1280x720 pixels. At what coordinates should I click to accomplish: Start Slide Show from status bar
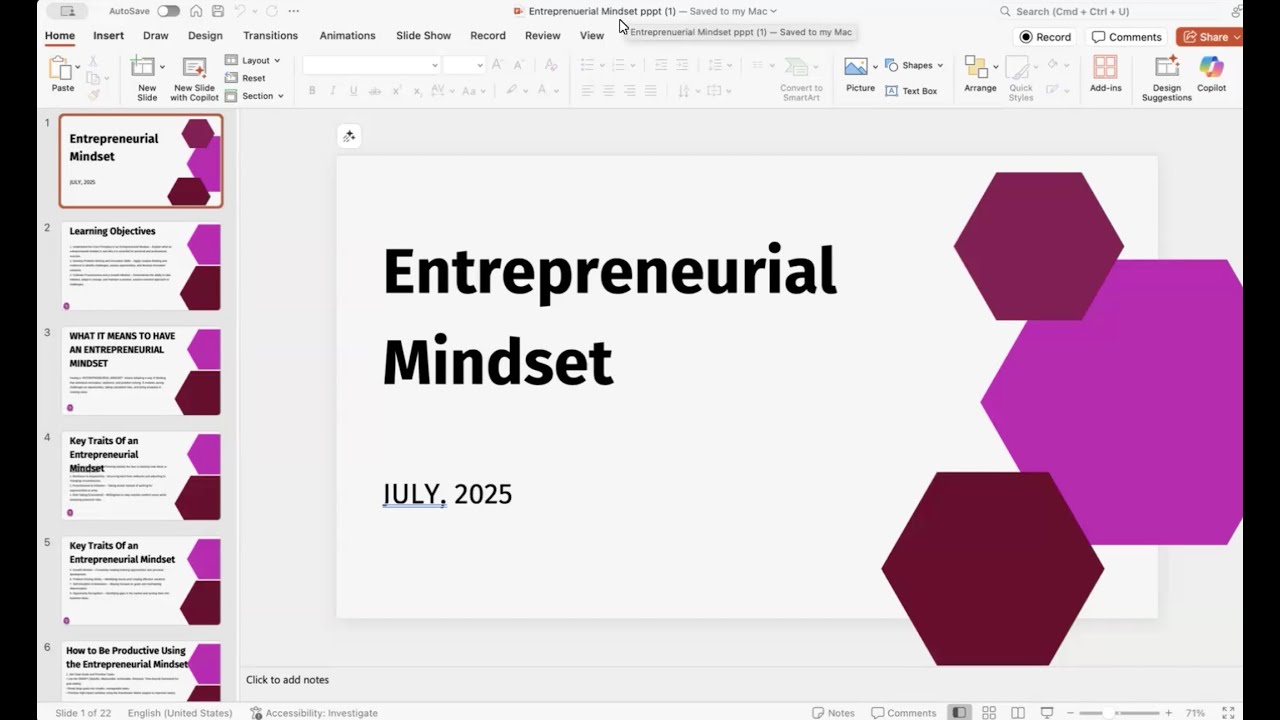click(1047, 713)
